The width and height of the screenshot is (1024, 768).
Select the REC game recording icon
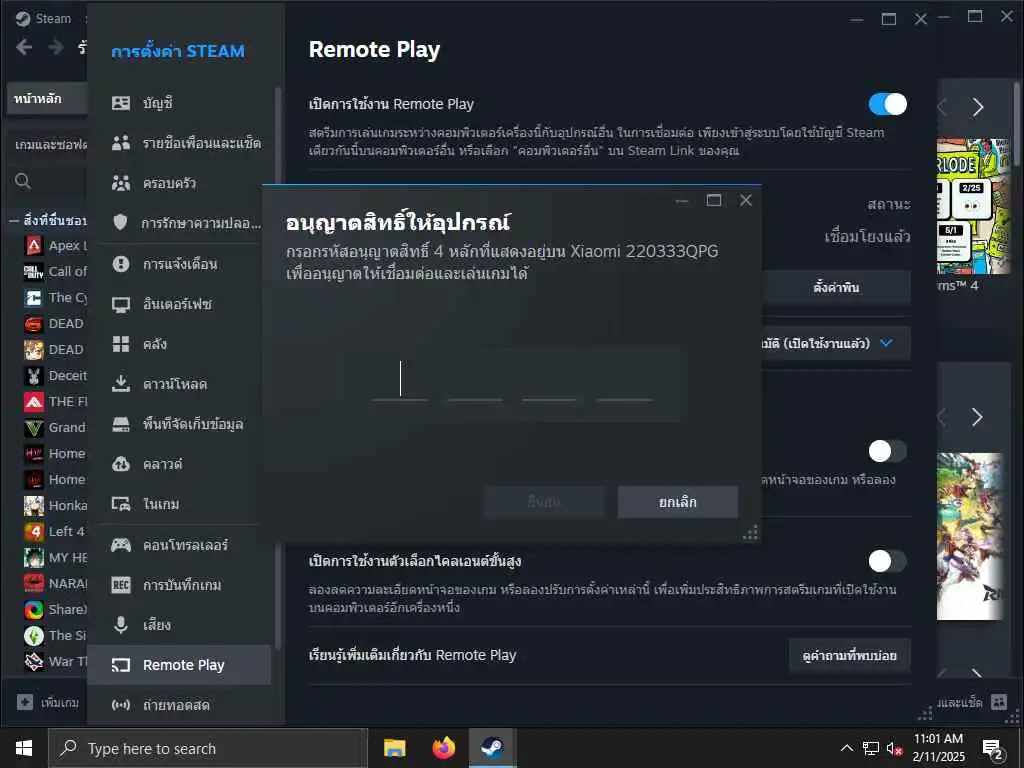(x=121, y=584)
